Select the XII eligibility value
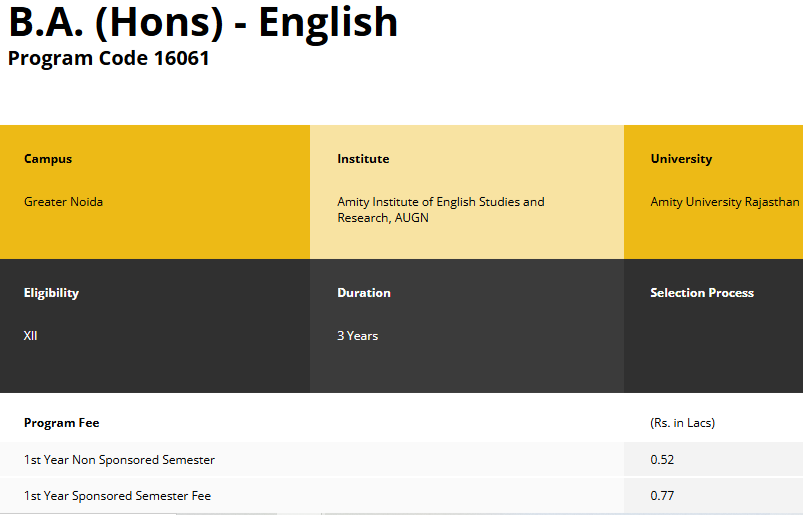 [30, 336]
